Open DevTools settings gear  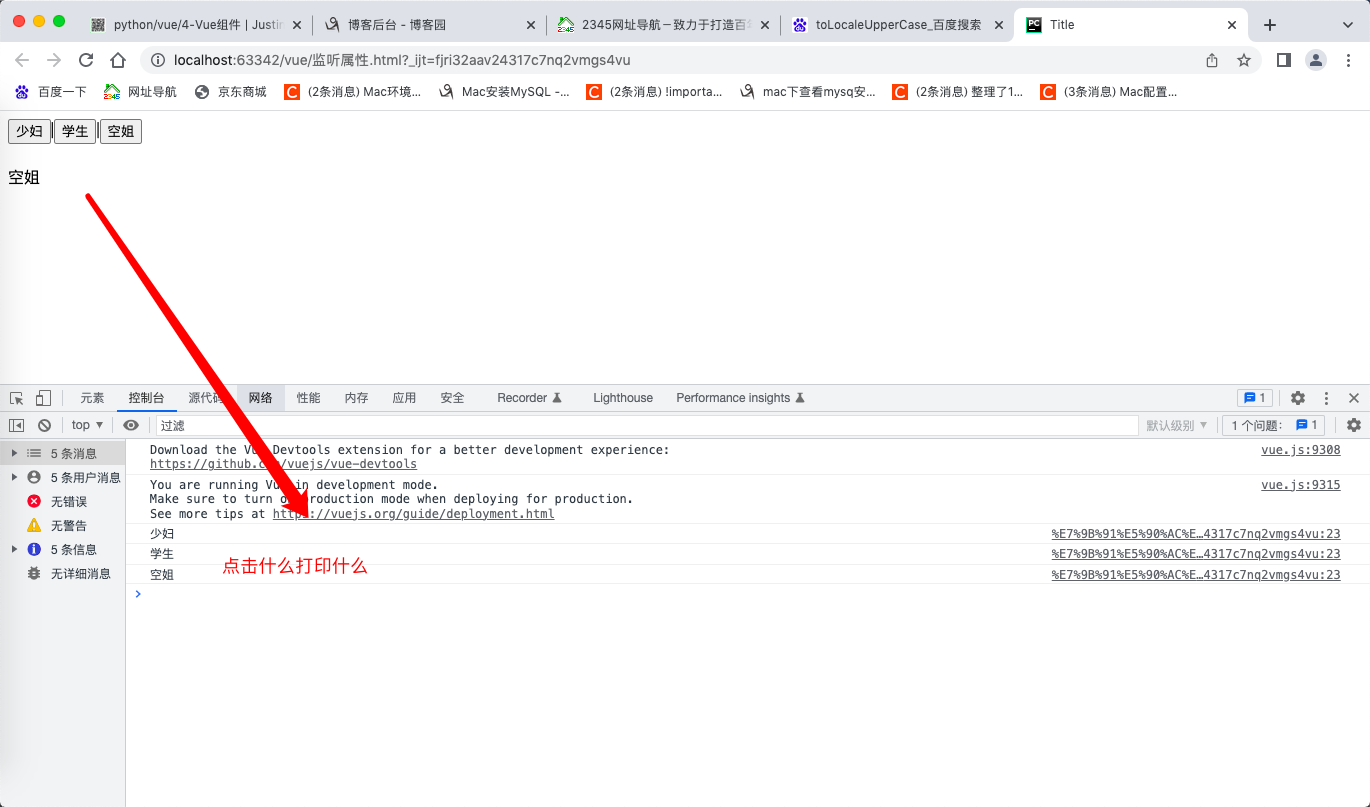pyautogui.click(x=1298, y=398)
